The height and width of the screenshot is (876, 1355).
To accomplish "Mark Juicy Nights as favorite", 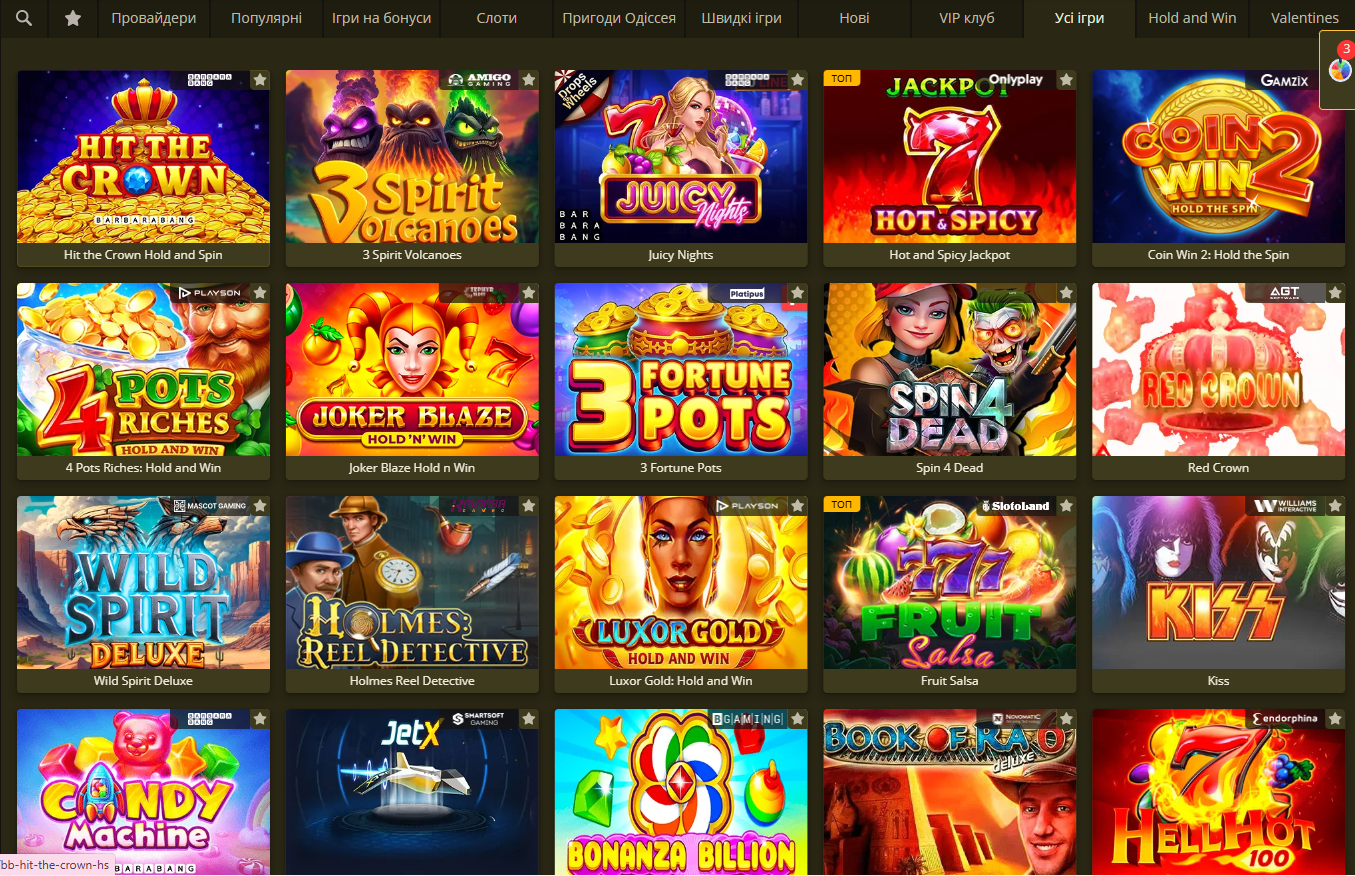I will click(798, 80).
